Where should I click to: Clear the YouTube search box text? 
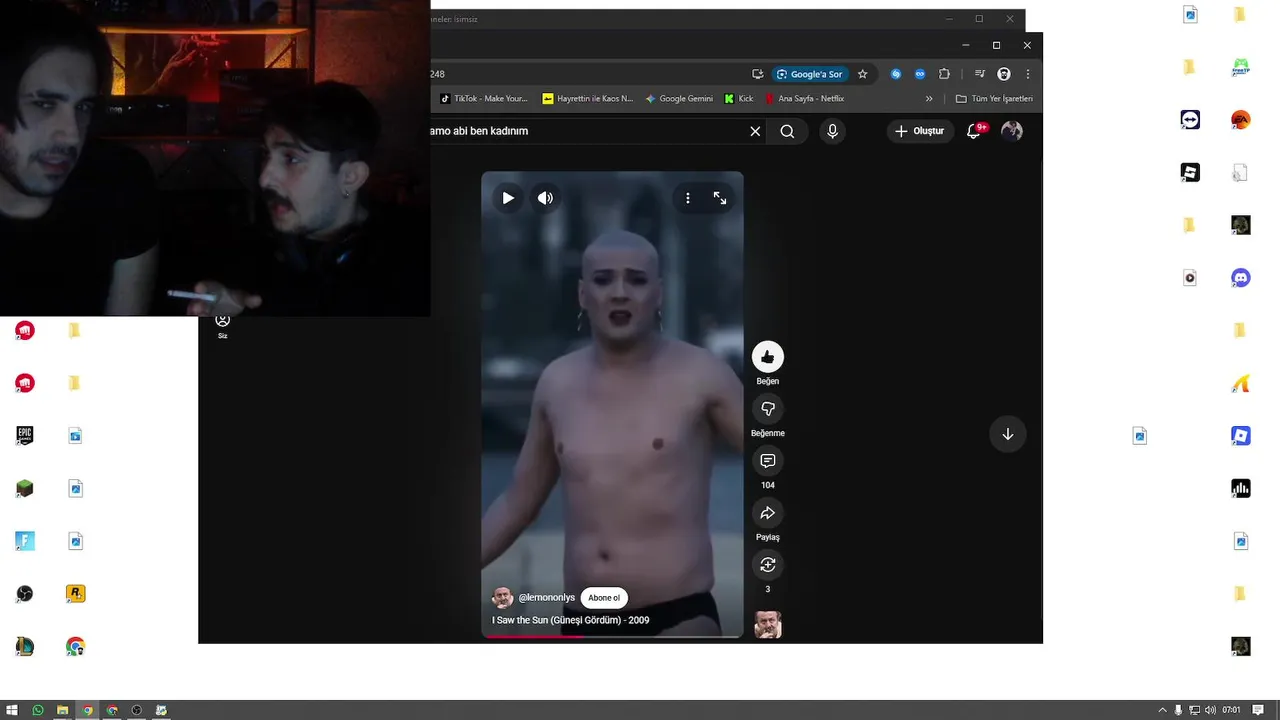tap(755, 131)
